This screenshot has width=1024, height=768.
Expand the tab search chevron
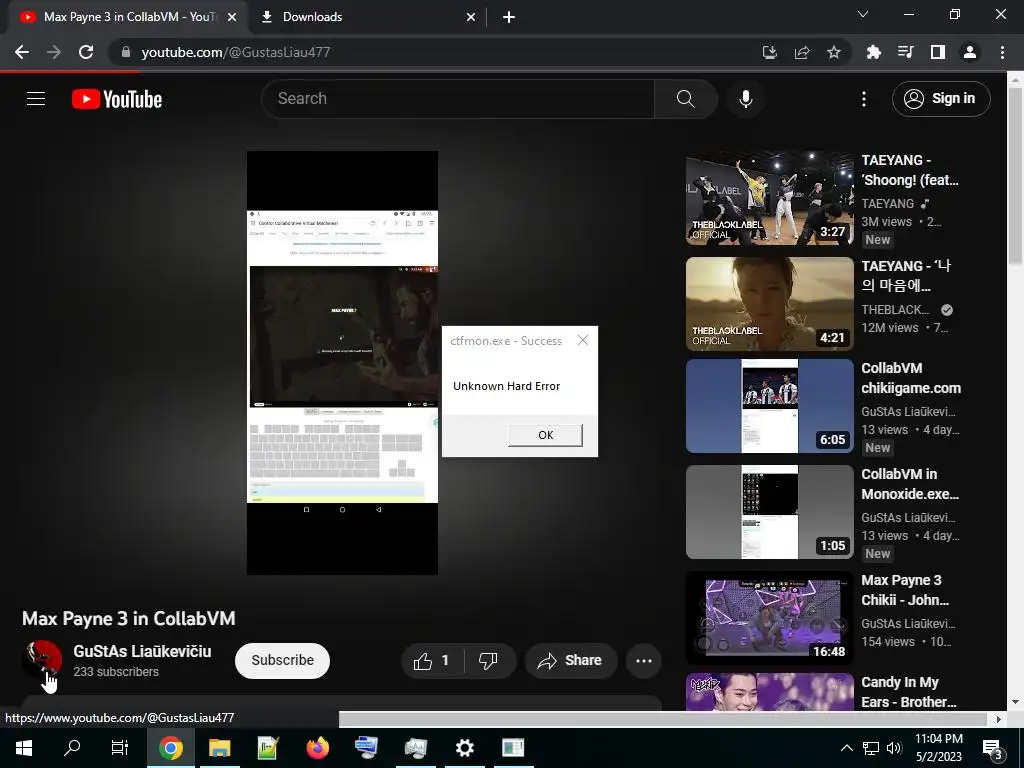point(863,14)
